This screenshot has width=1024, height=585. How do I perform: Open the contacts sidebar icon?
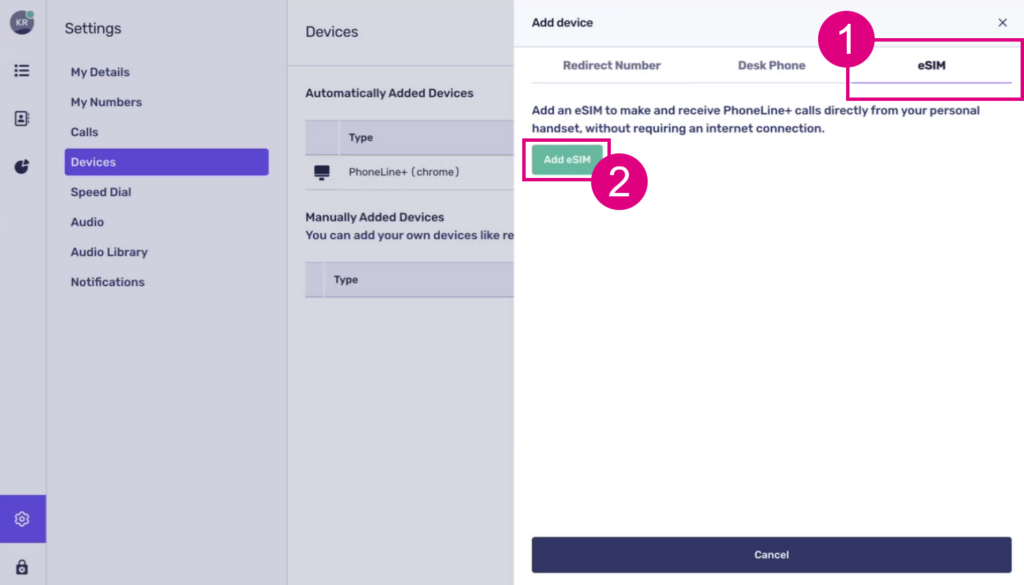(x=22, y=118)
